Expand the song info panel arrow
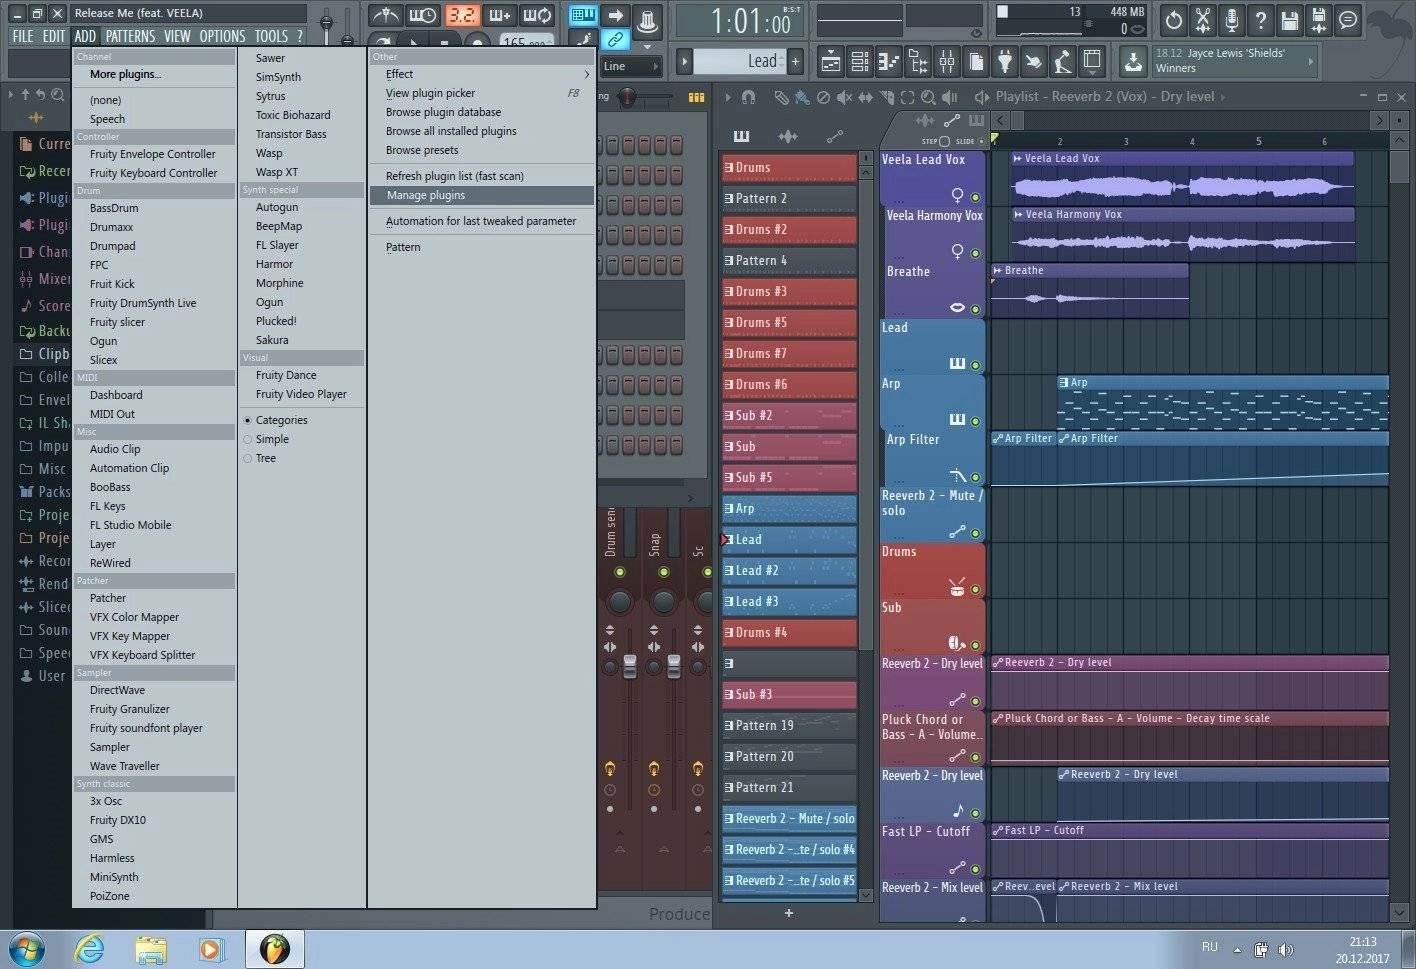The width and height of the screenshot is (1416, 969). 1311,61
